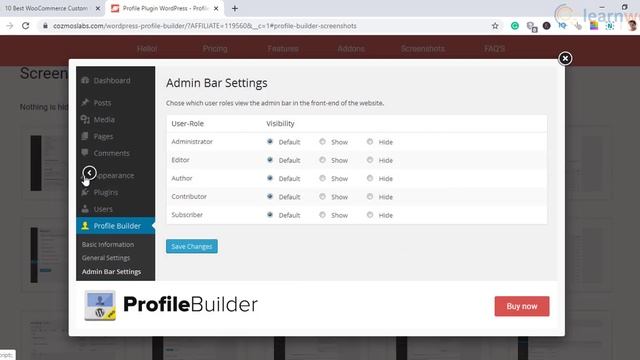Image resolution: width=640 pixels, height=360 pixels.
Task: Select Show for Subscriber role
Action: (322, 215)
